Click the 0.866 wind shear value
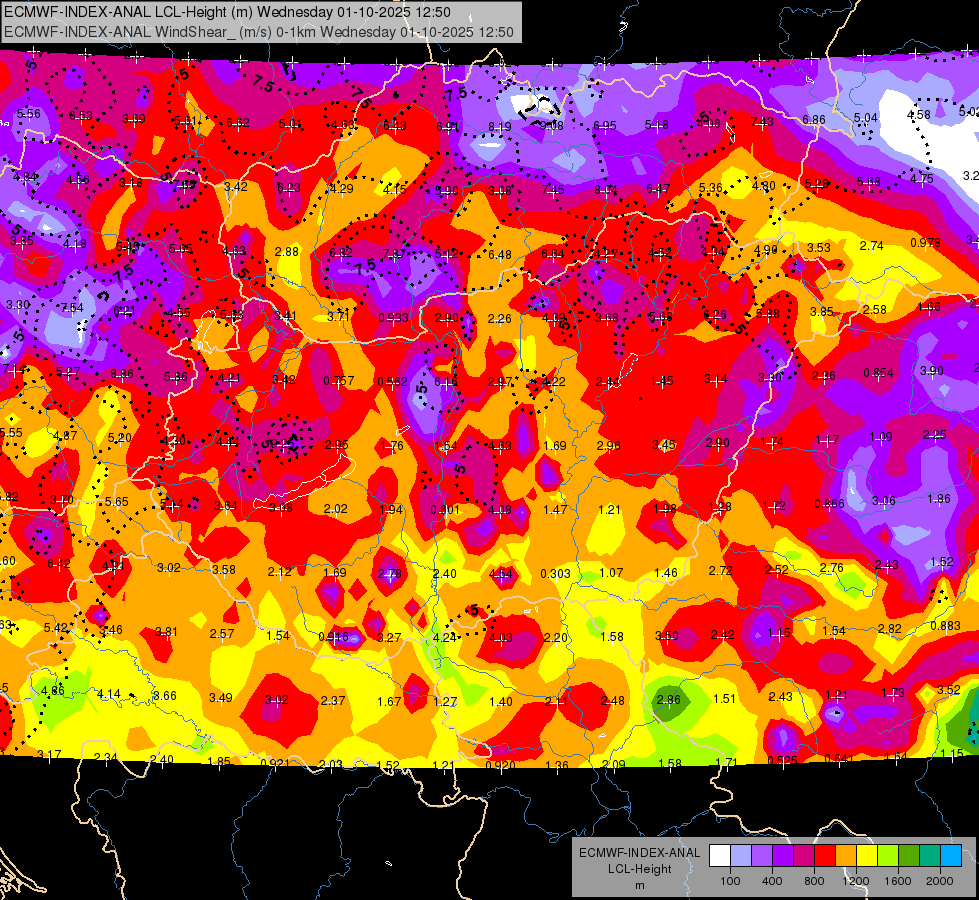The height and width of the screenshot is (900, 979). 830,504
